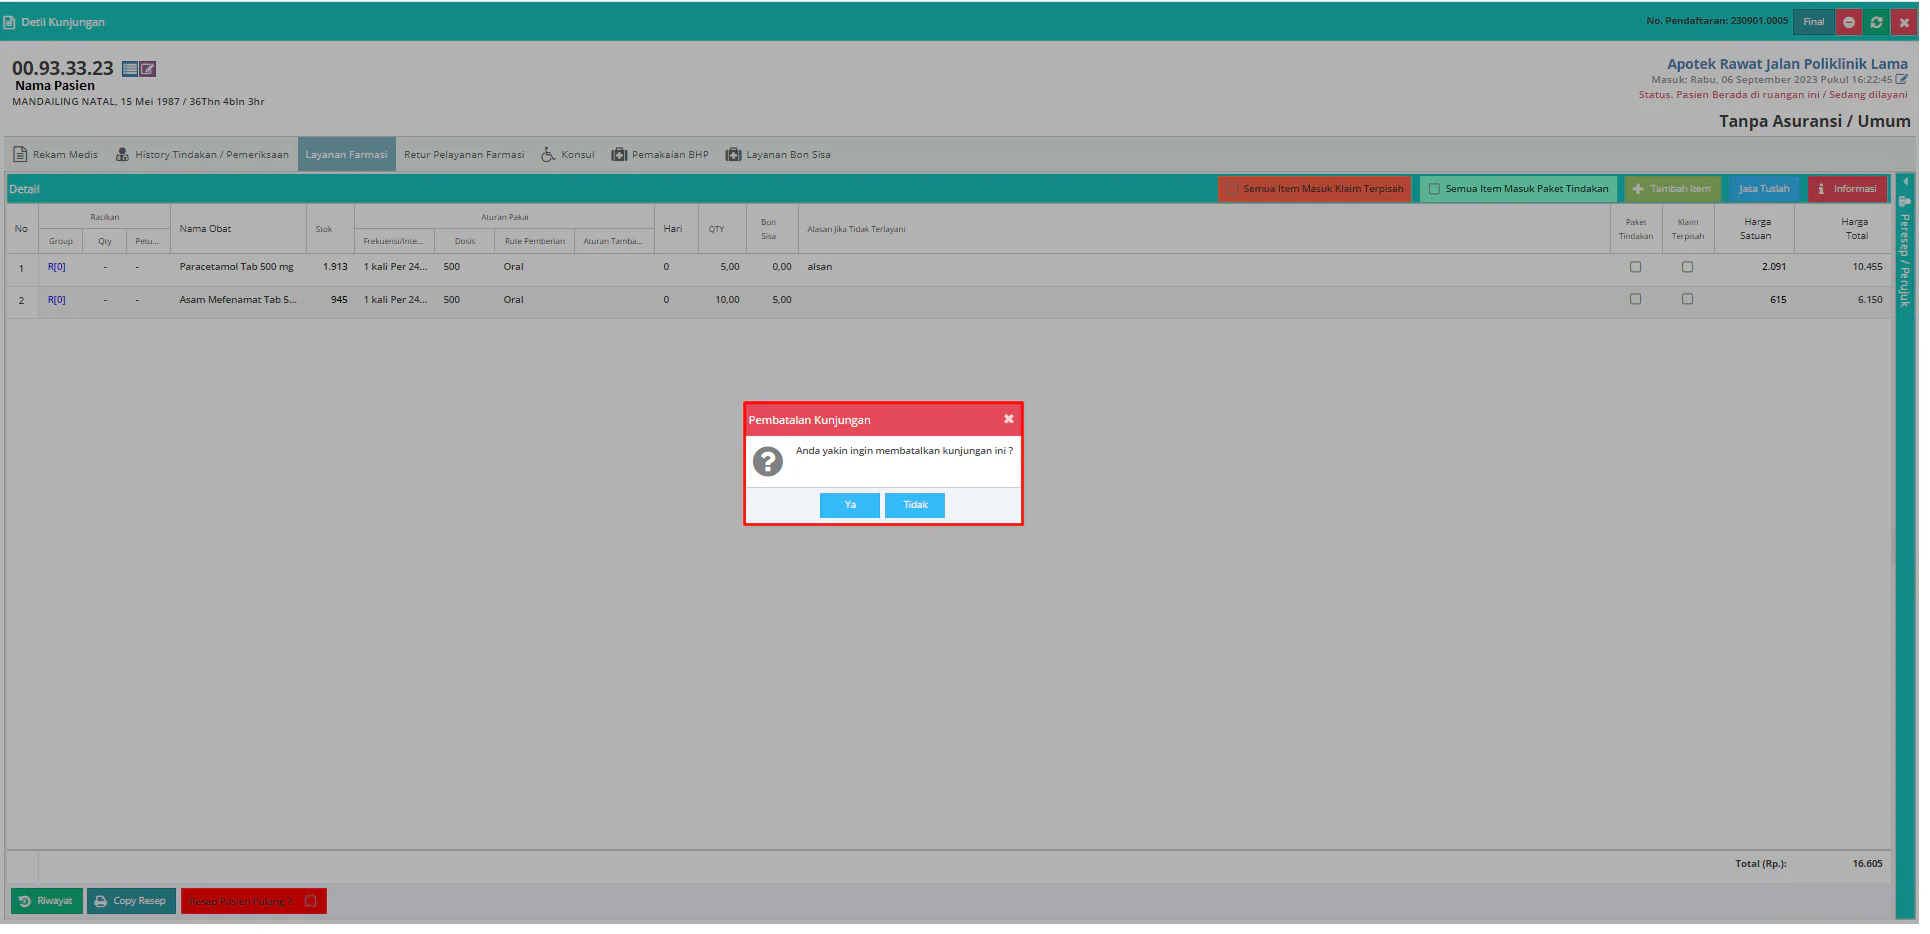Open the blue patient list icon
This screenshot has height=934, width=1930.
[130, 69]
